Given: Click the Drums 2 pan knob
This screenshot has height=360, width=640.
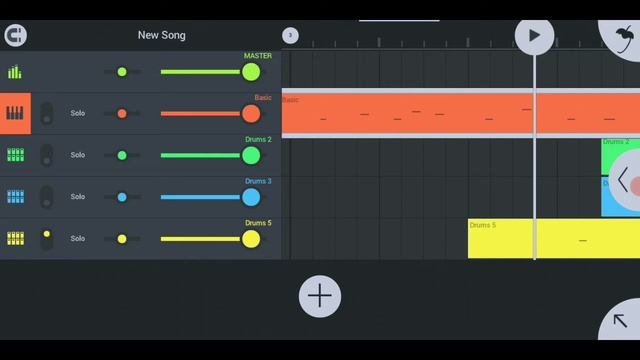Looking at the screenshot, I should pyautogui.click(x=122, y=156).
